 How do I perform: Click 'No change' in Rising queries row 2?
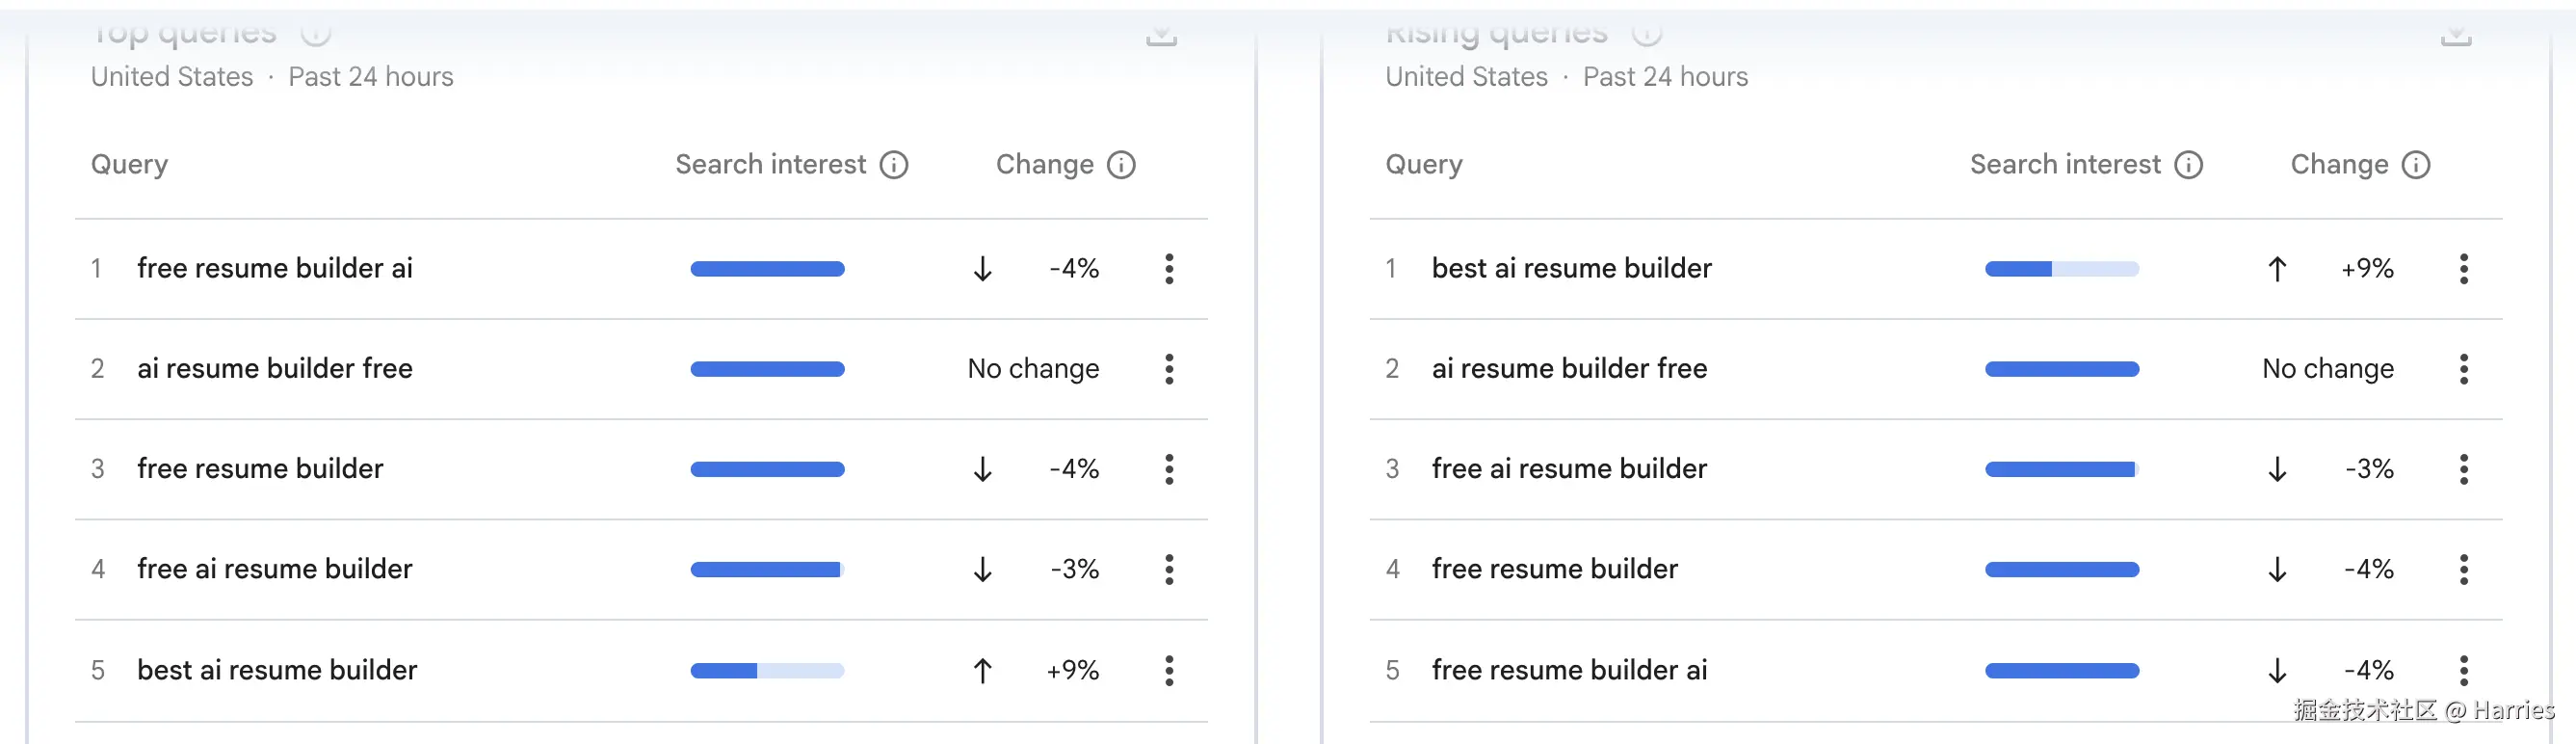click(2328, 369)
